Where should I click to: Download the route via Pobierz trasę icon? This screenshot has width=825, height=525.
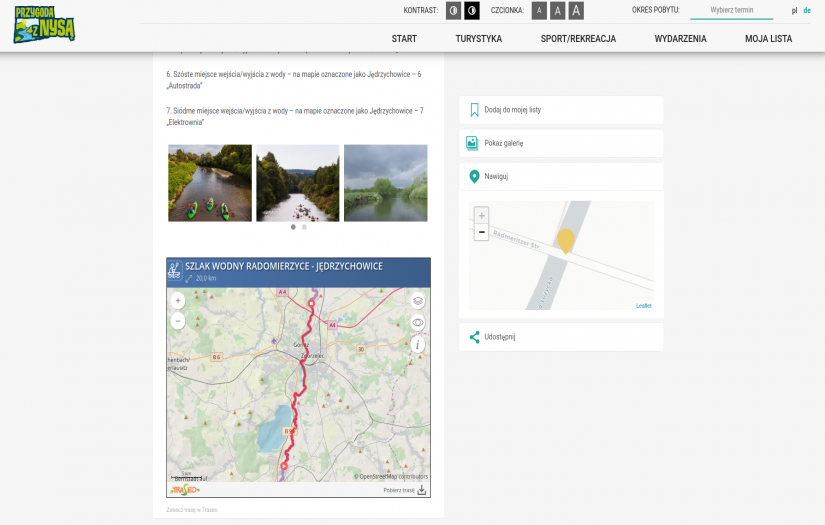pos(421,490)
